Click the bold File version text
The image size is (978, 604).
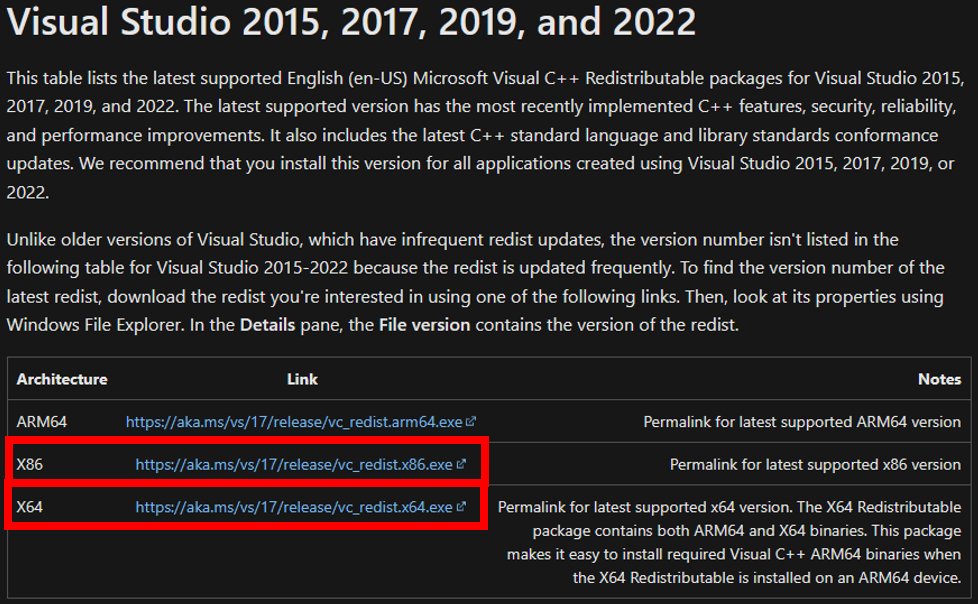pyautogui.click(x=425, y=325)
